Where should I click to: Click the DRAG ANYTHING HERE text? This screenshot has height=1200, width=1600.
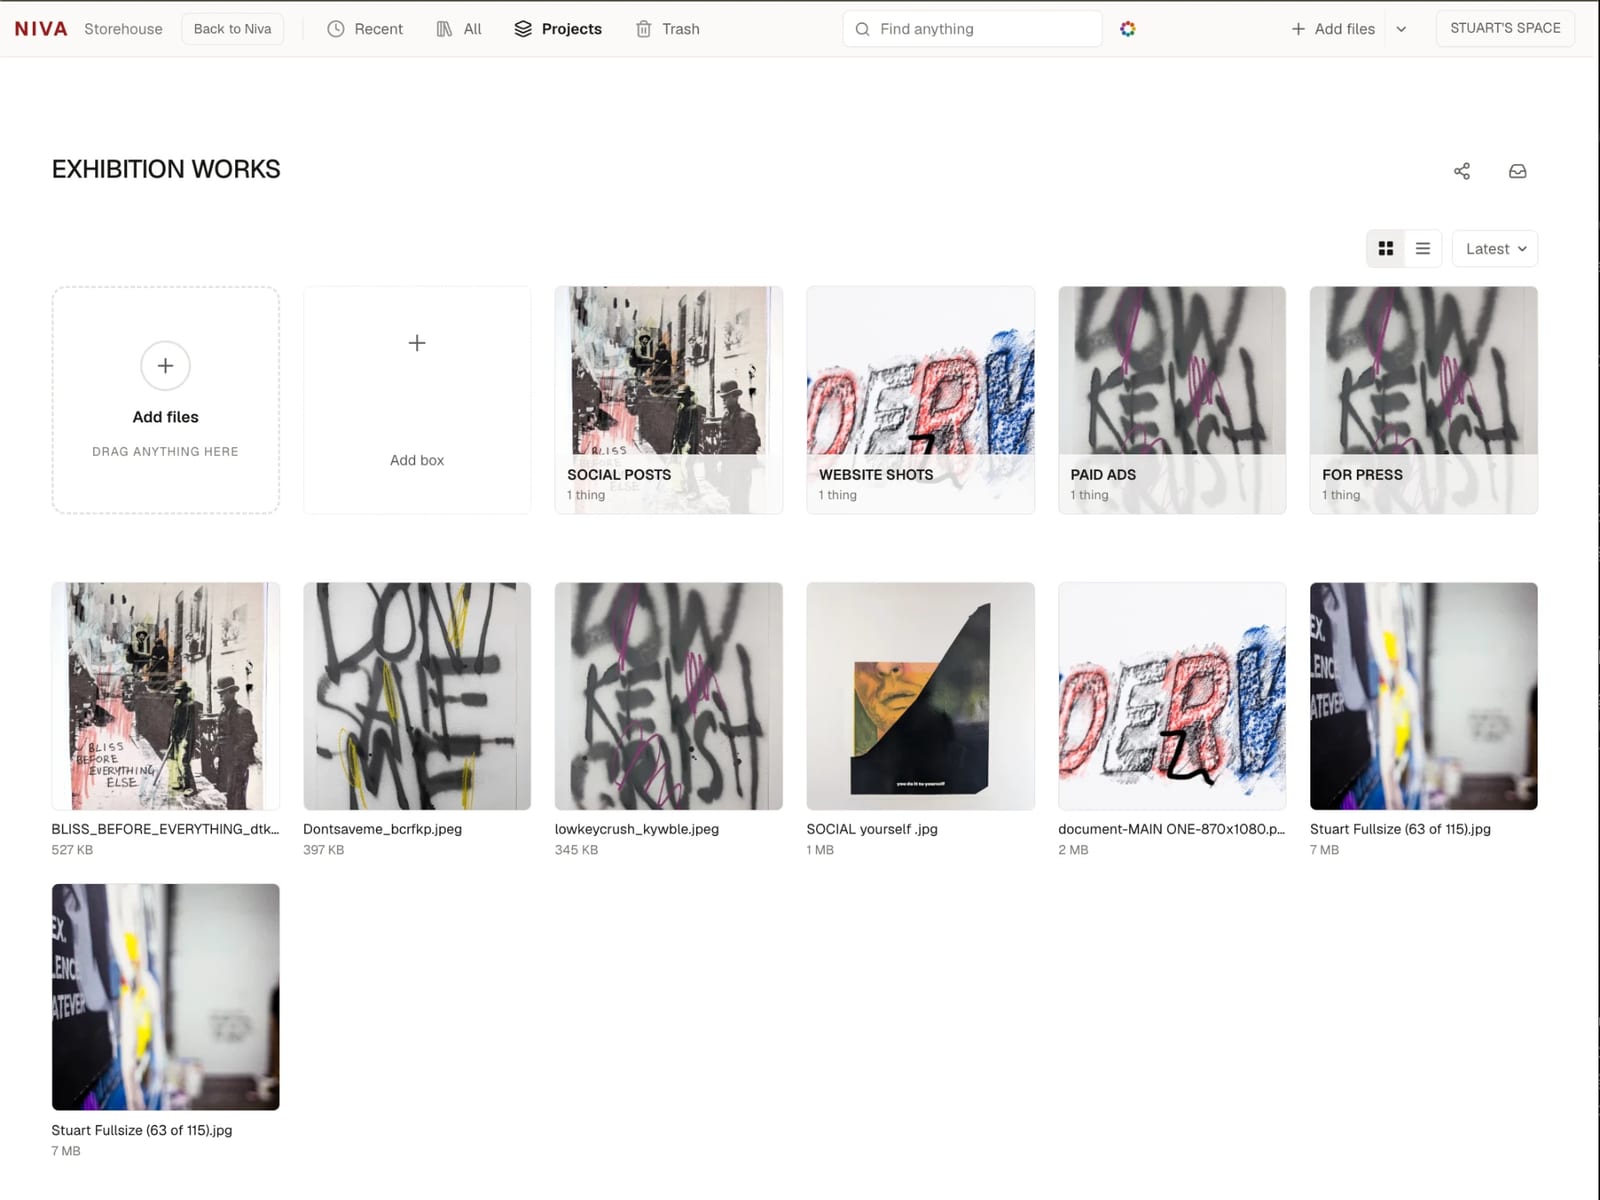click(165, 452)
